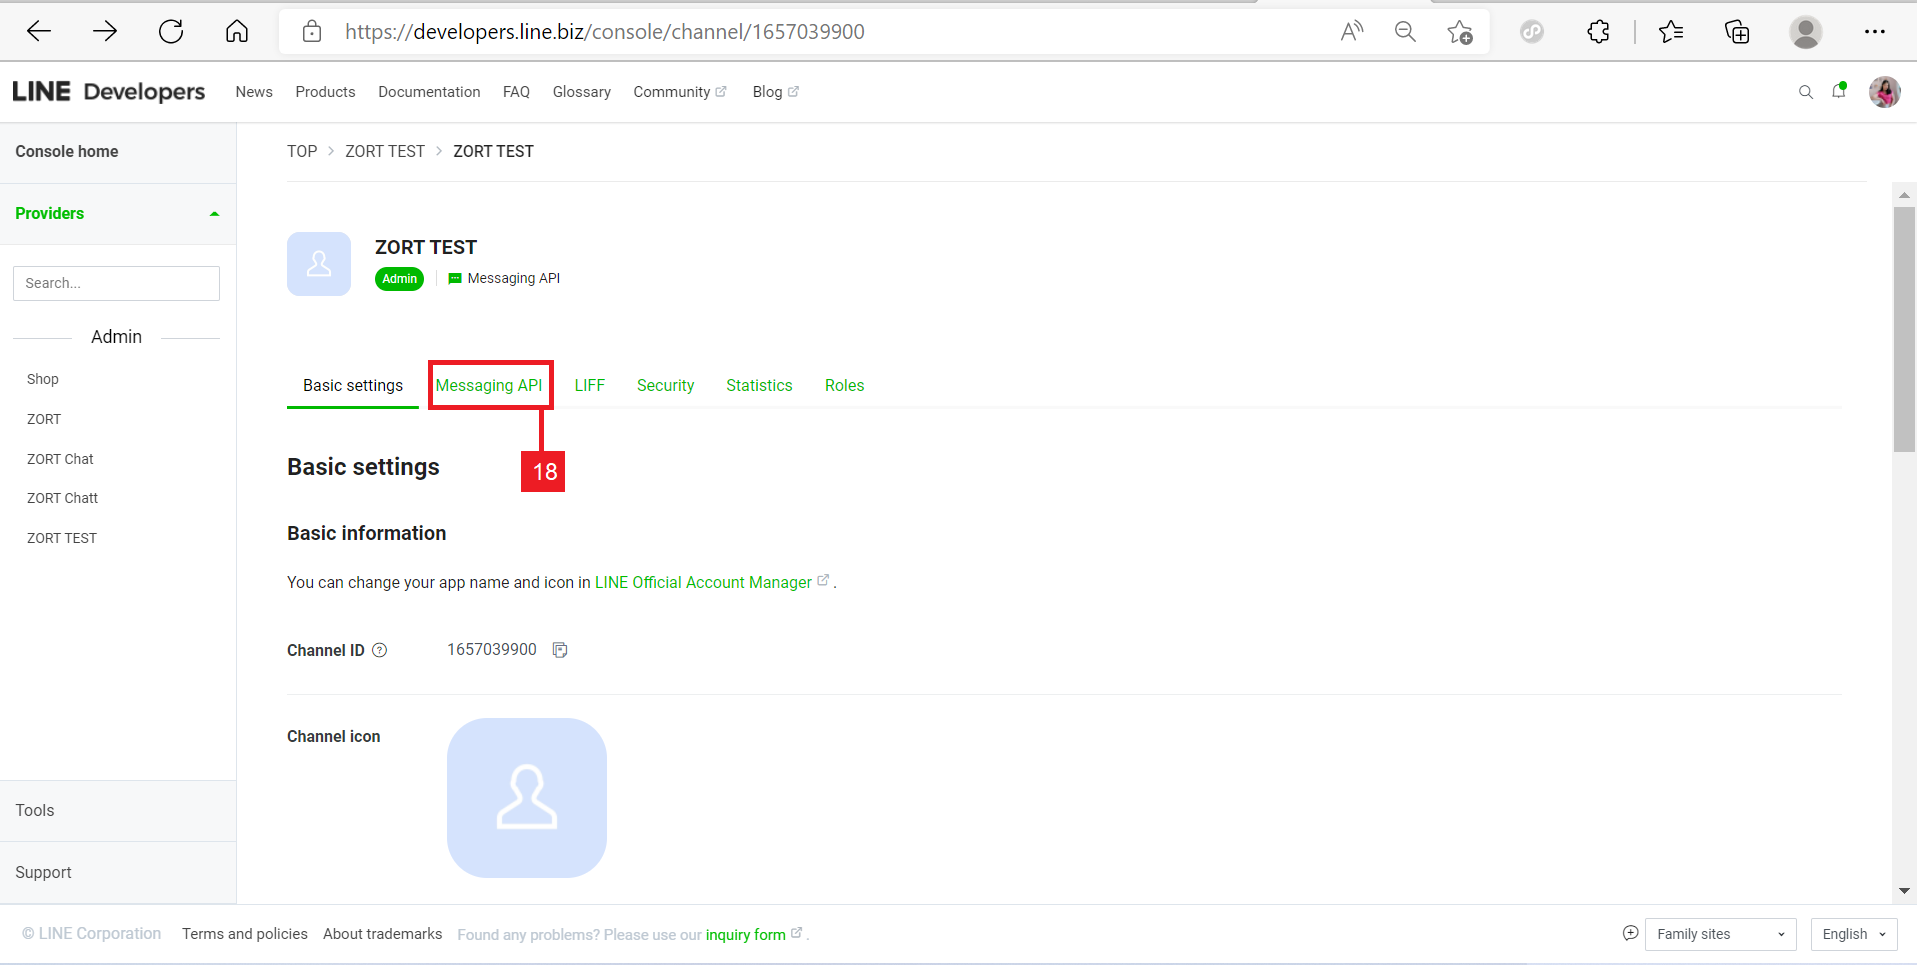Screen dimensions: 1917x965
Task: Go back with the browser back arrow
Action: (39, 32)
